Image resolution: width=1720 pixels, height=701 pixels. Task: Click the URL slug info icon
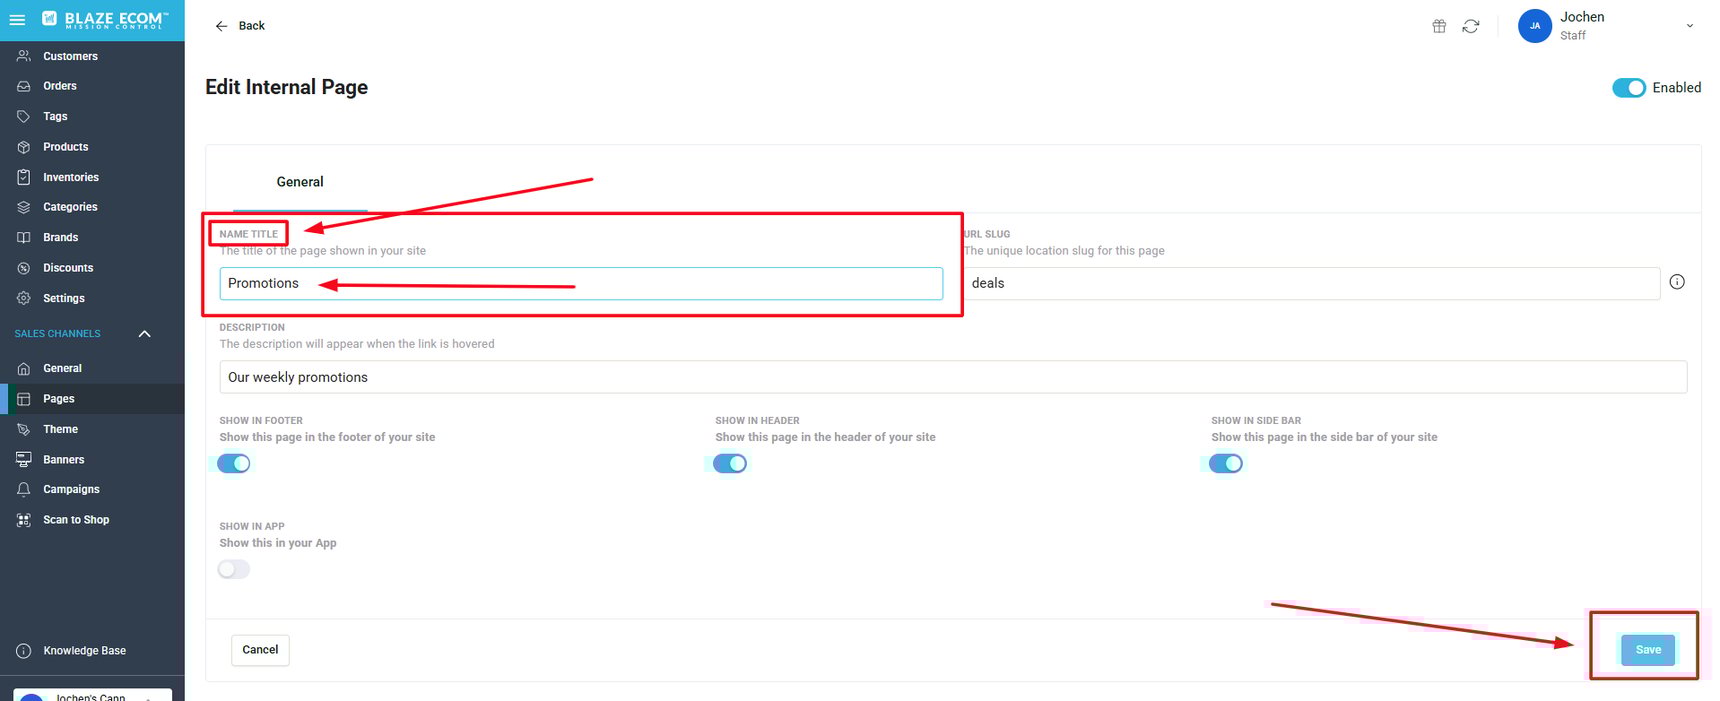1677,282
